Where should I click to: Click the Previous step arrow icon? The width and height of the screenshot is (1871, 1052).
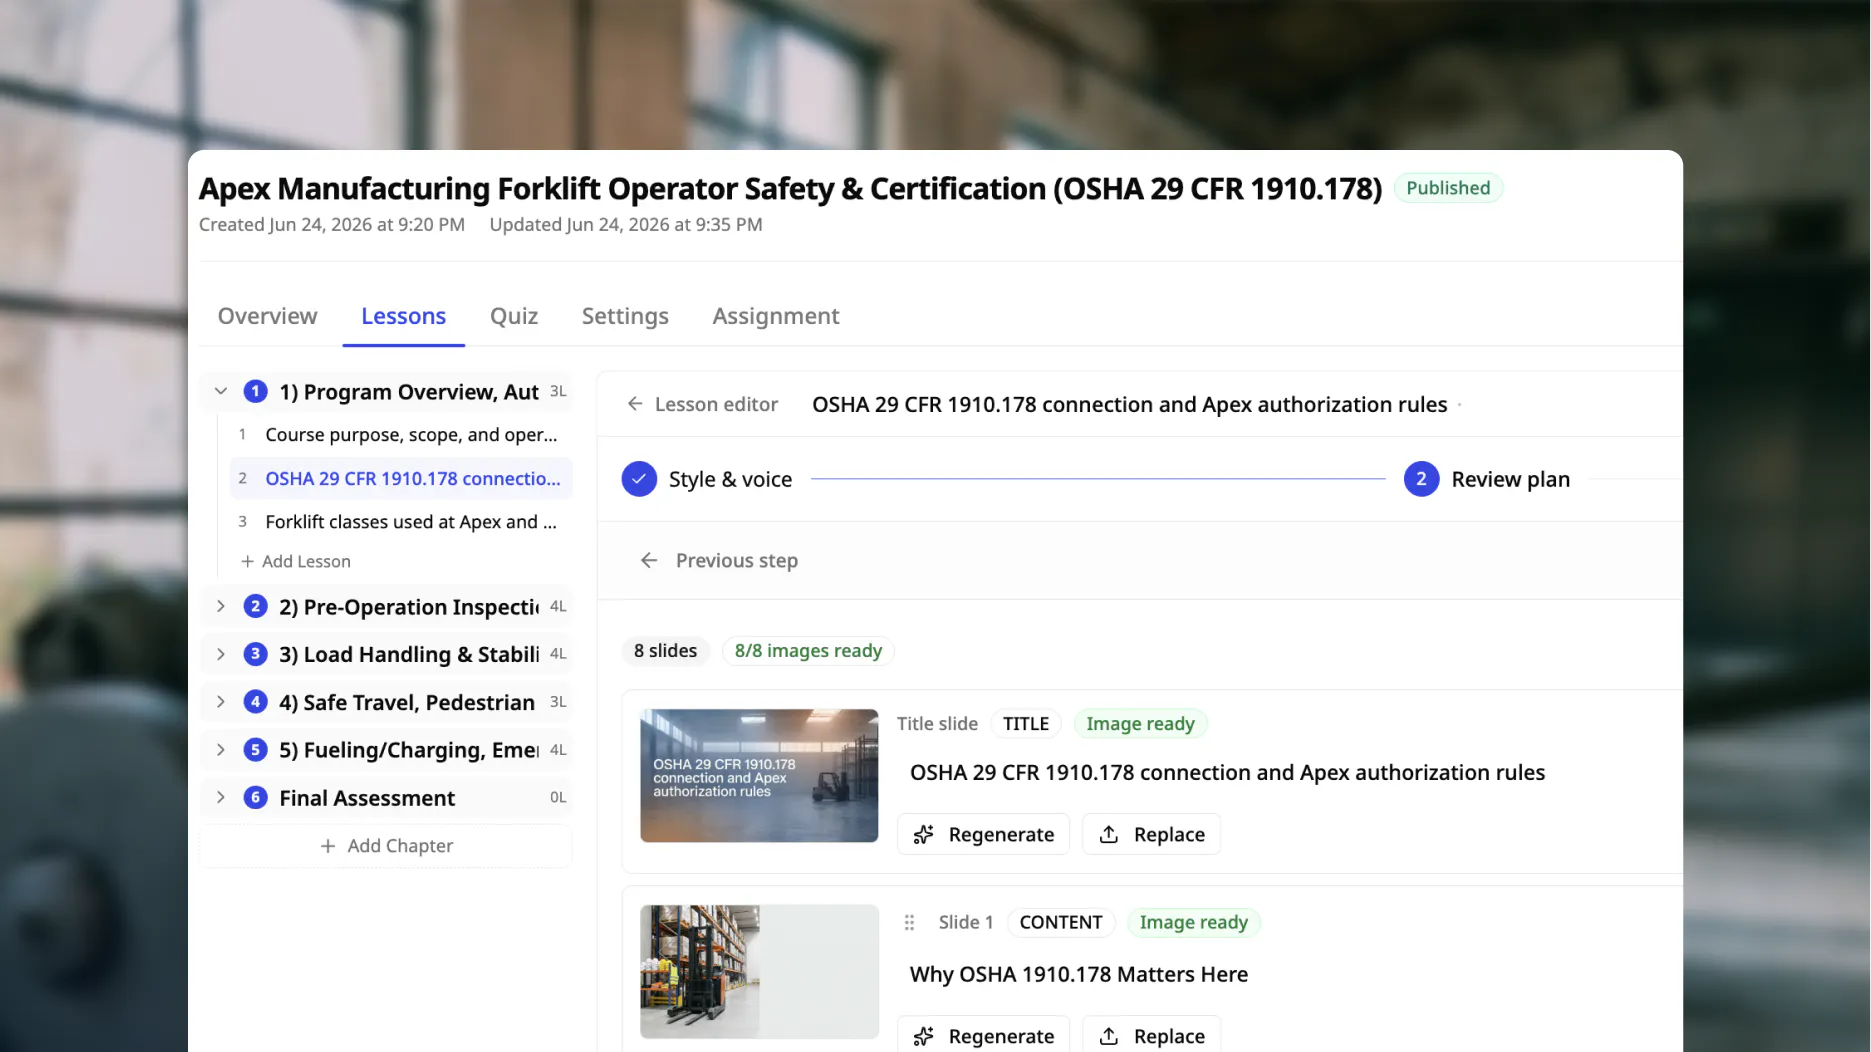point(649,560)
